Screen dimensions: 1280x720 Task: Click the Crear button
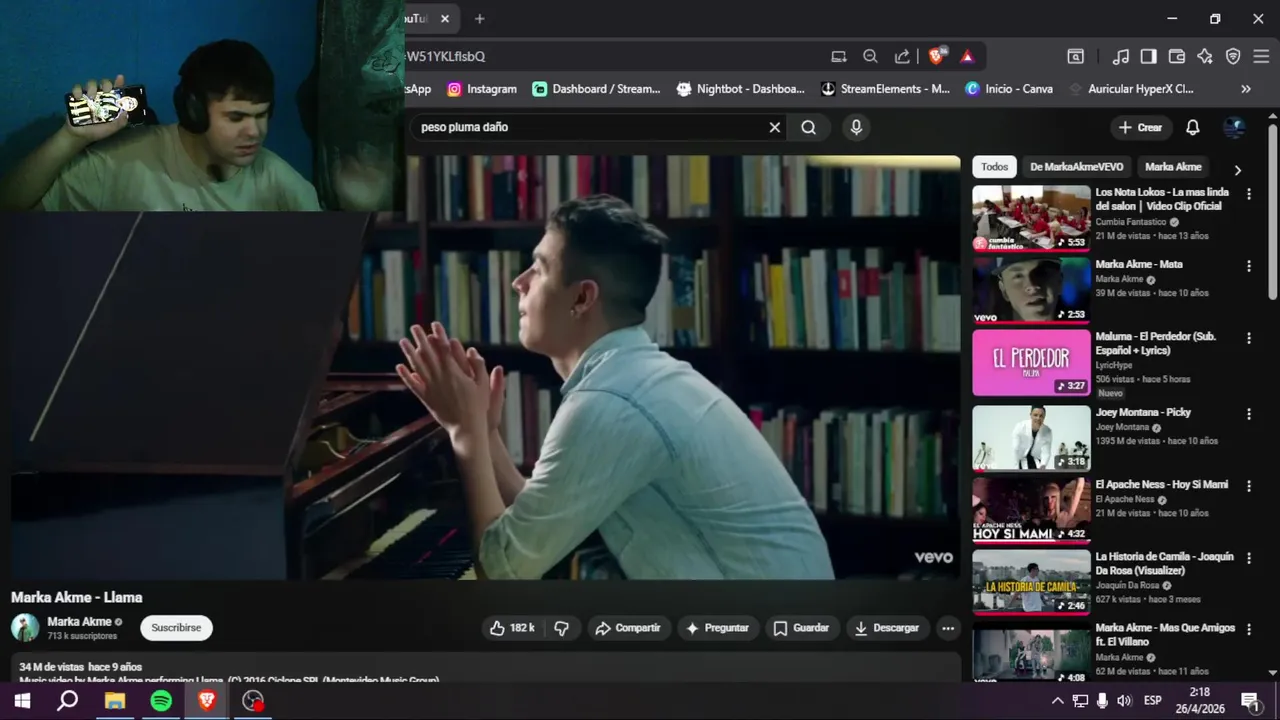1140,127
